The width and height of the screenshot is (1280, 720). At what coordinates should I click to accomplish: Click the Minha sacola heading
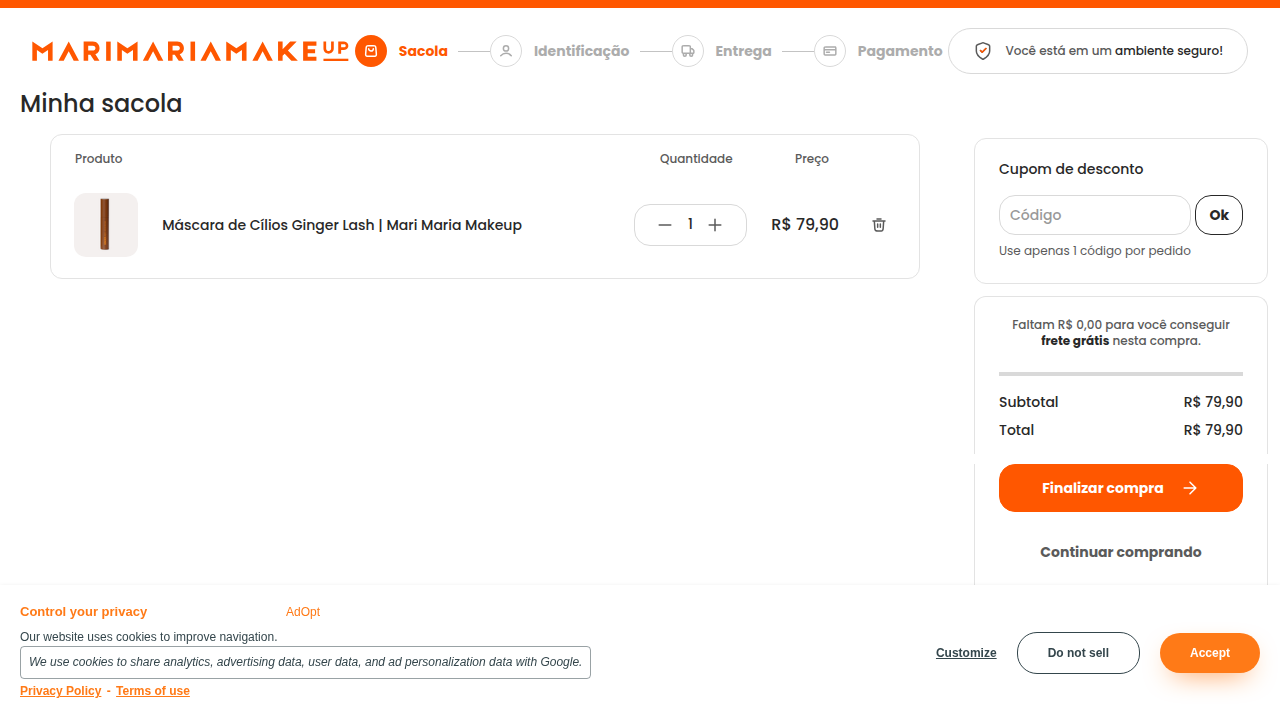[x=101, y=103]
